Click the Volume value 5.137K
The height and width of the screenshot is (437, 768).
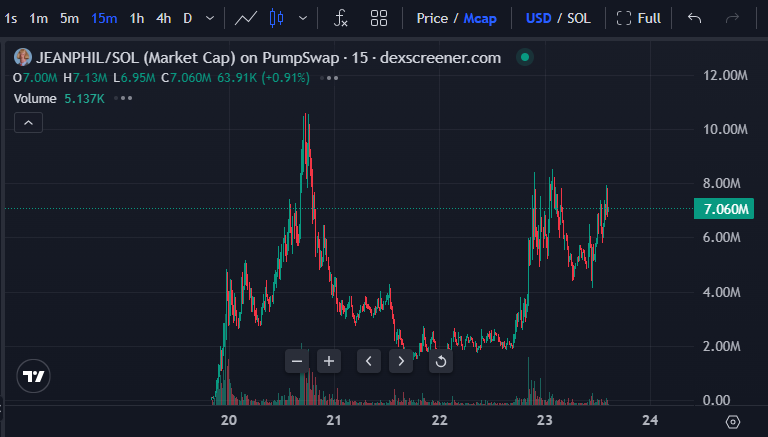(x=85, y=98)
